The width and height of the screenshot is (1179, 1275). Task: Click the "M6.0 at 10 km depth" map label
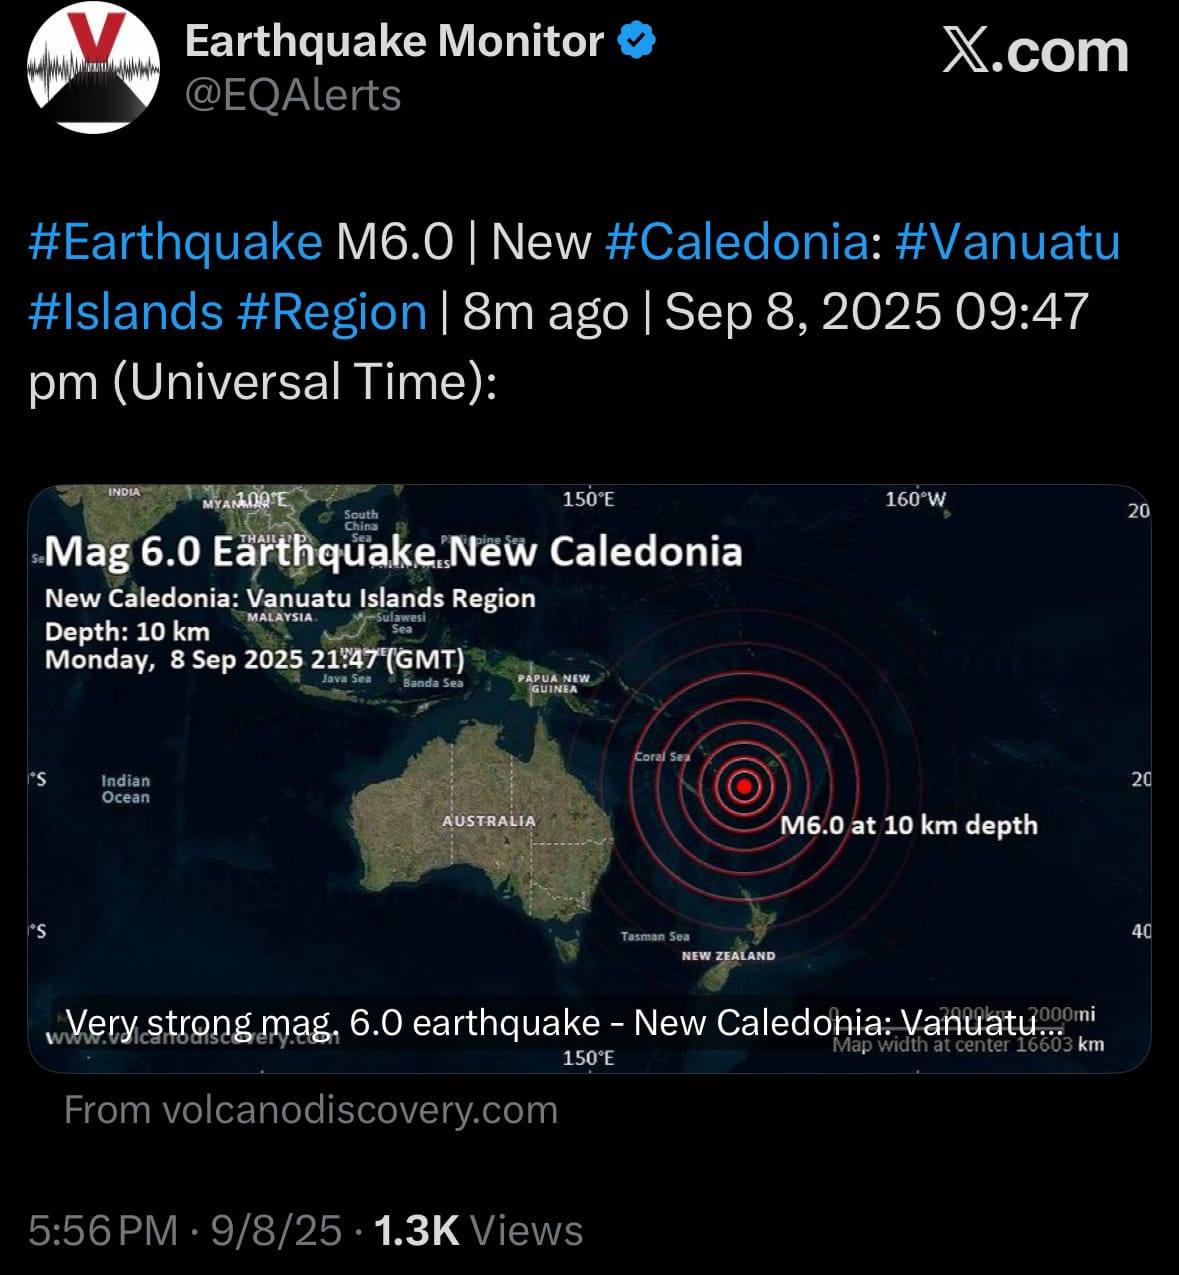click(x=908, y=825)
